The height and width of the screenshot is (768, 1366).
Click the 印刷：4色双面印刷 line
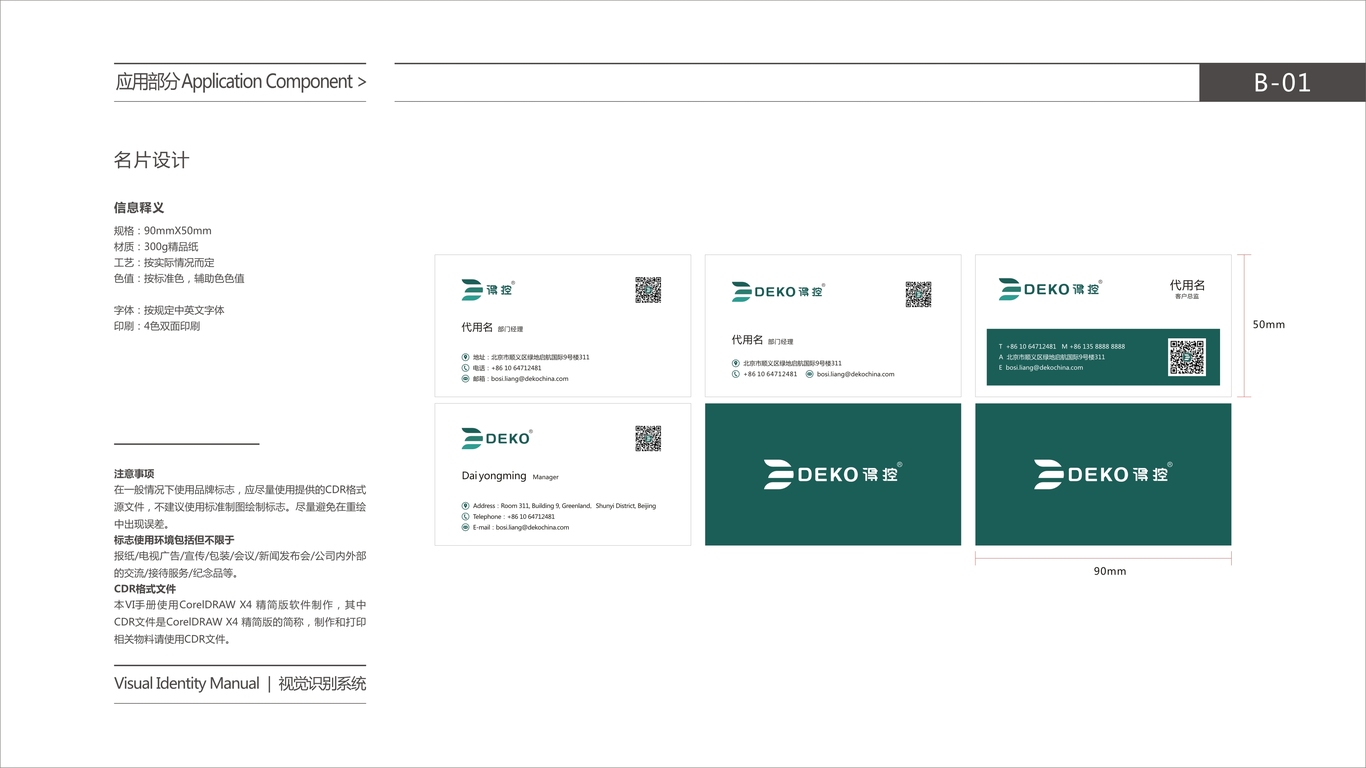[x=157, y=326]
